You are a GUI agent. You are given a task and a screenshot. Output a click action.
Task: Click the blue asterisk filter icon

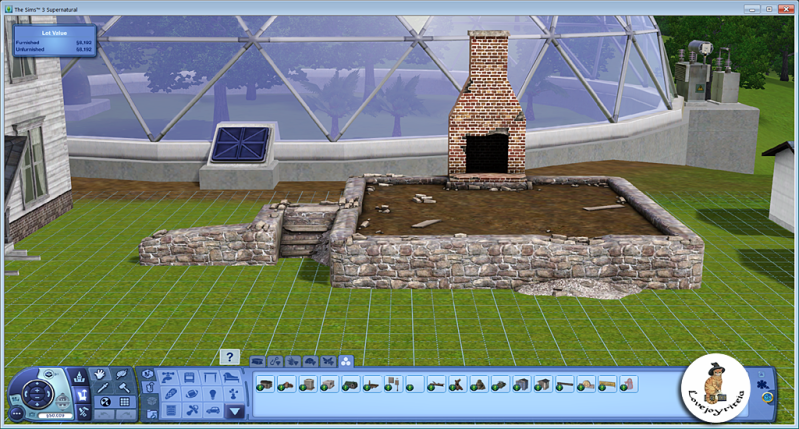tap(763, 385)
